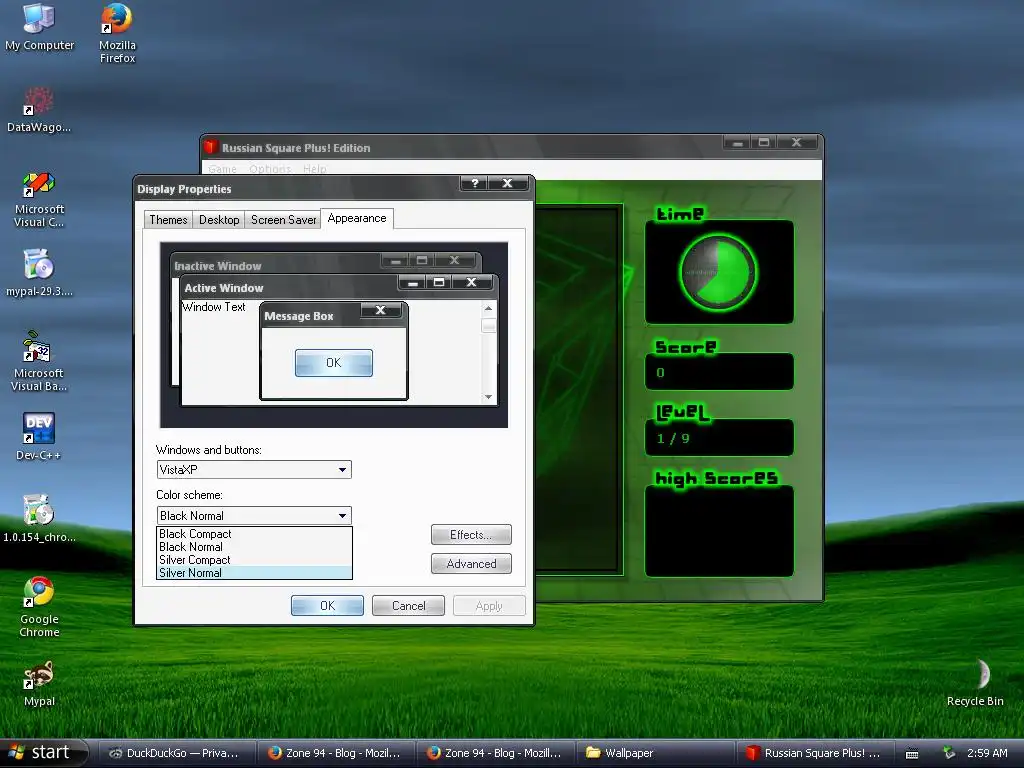Switch to DuckDuckGo taskbar window

174,753
